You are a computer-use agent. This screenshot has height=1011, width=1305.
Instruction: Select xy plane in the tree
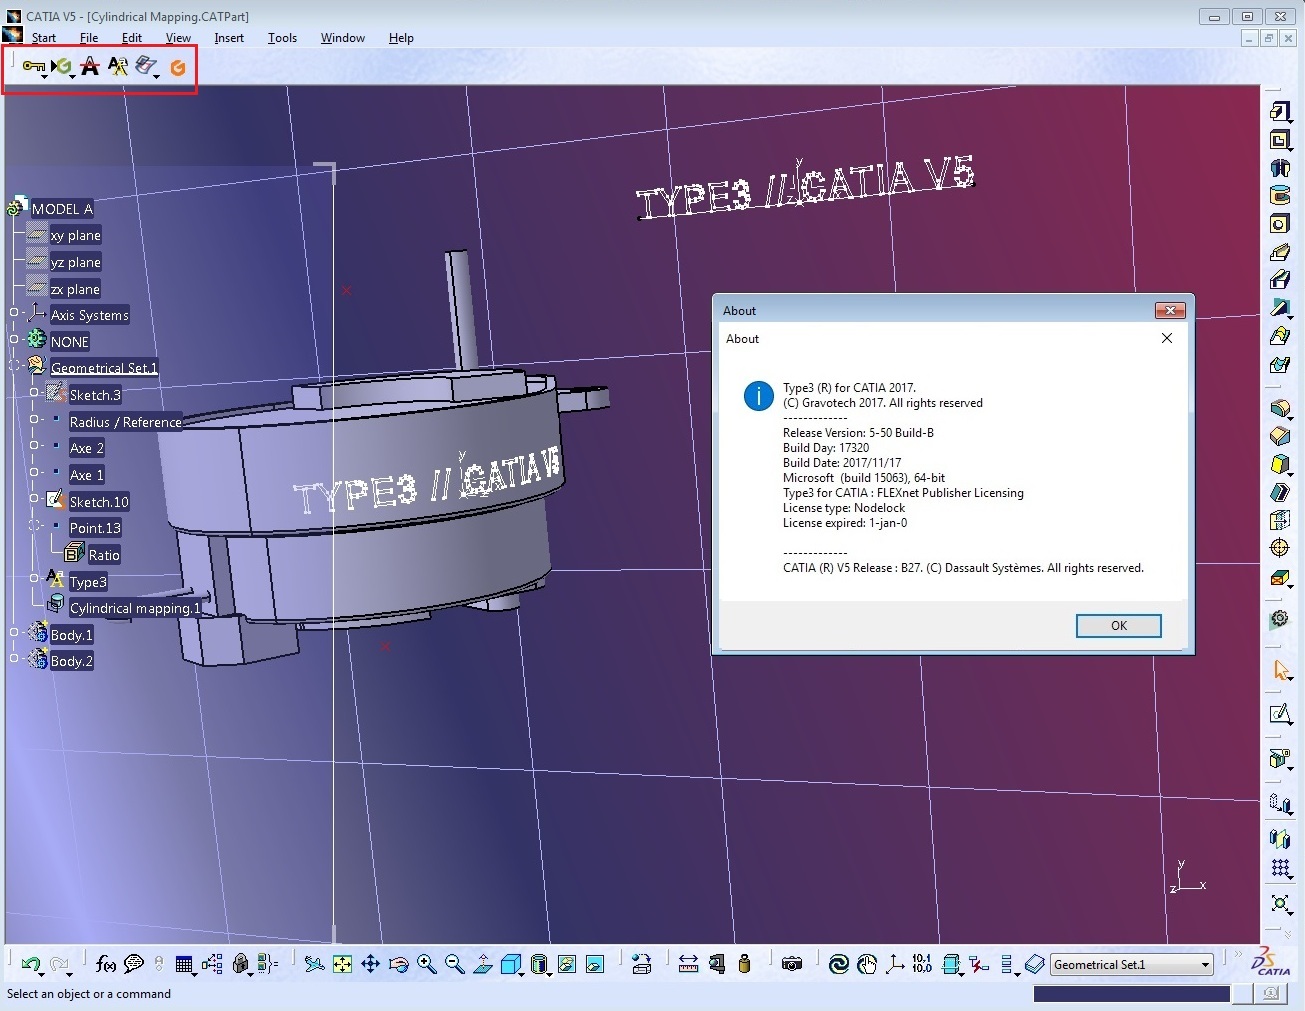(x=76, y=235)
